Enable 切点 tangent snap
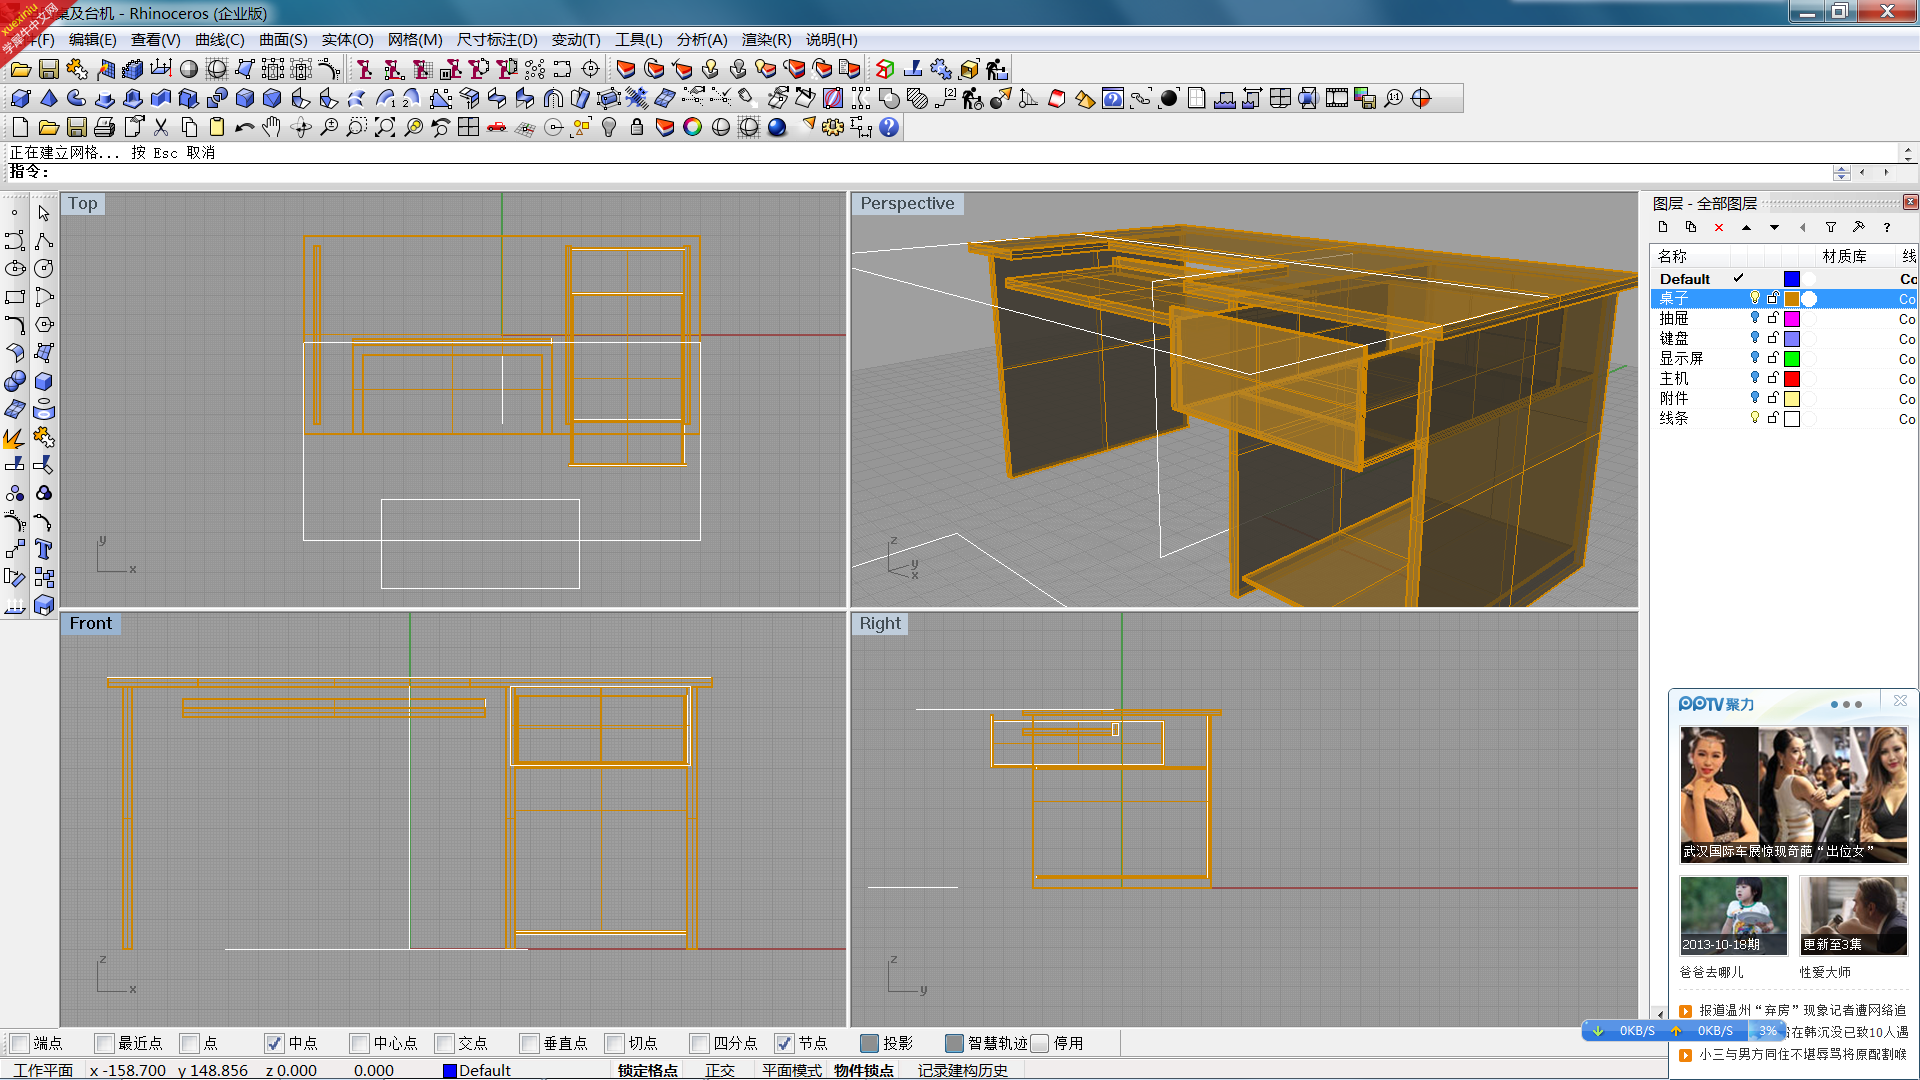This screenshot has width=1920, height=1080. [x=614, y=1043]
